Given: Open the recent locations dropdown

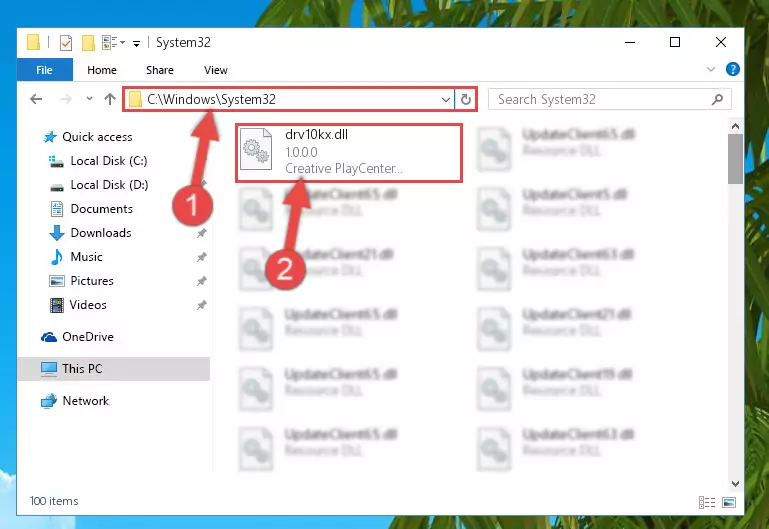Looking at the screenshot, I should click(x=89, y=99).
